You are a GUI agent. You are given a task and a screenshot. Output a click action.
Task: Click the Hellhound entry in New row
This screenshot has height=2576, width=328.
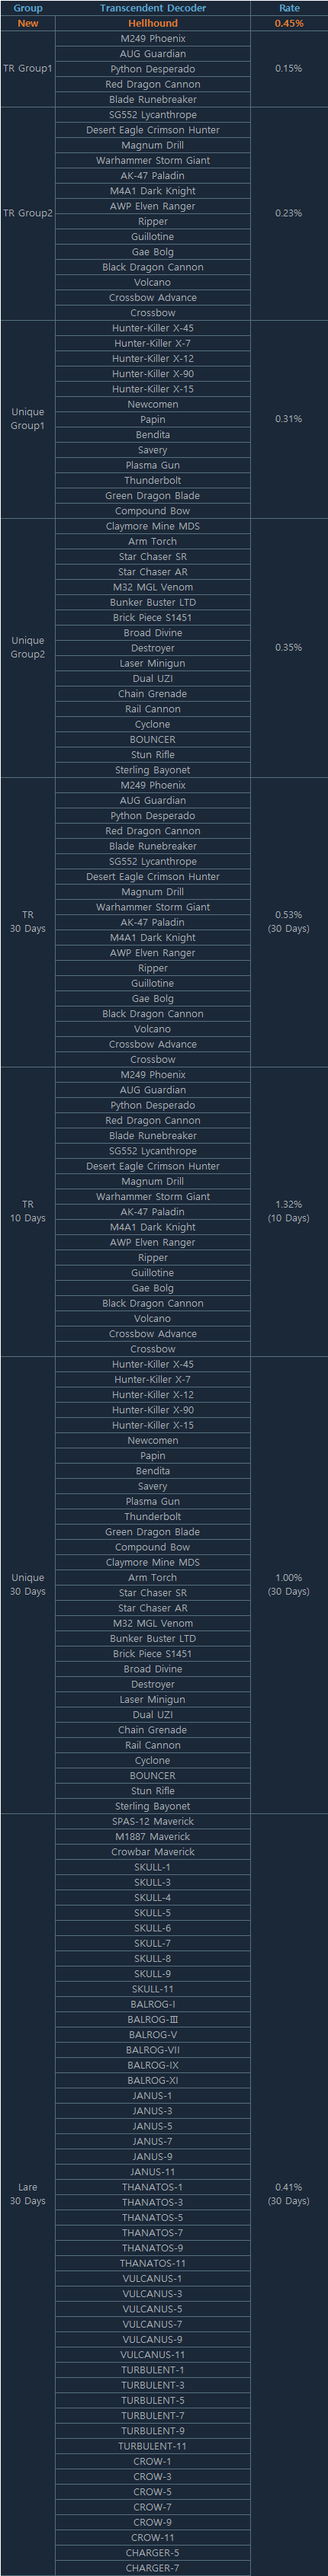pos(153,23)
